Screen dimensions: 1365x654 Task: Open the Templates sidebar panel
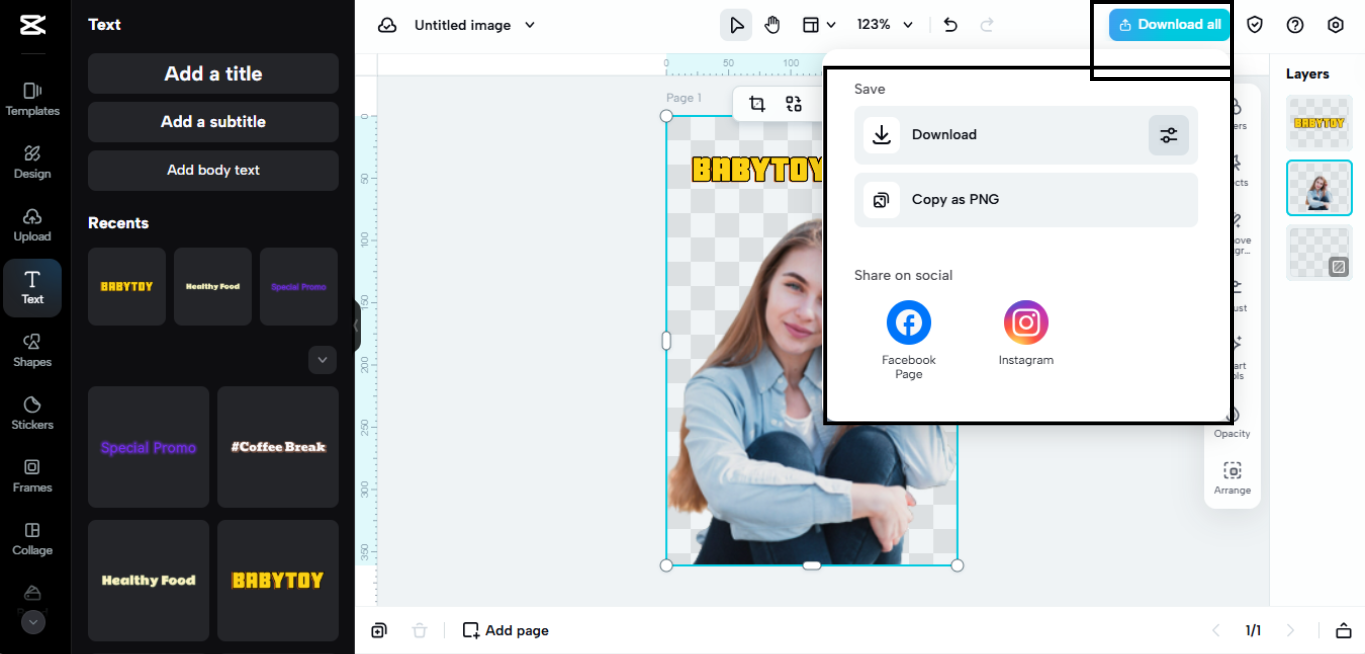[x=33, y=99]
